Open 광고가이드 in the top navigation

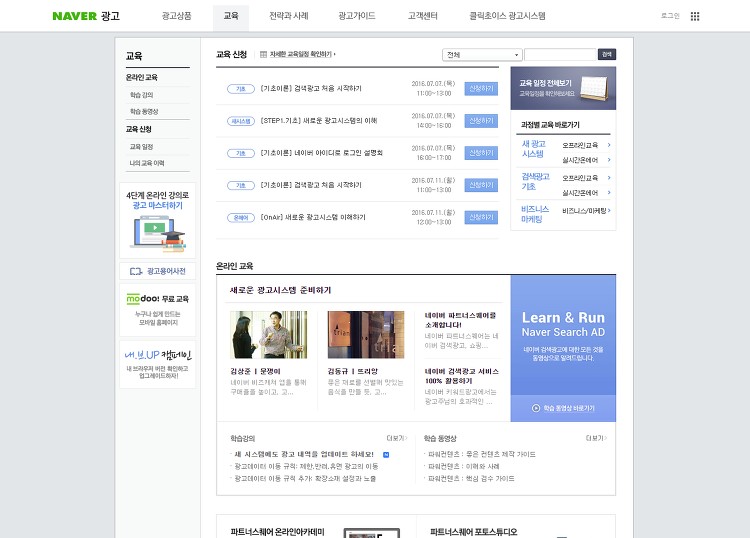coord(357,16)
